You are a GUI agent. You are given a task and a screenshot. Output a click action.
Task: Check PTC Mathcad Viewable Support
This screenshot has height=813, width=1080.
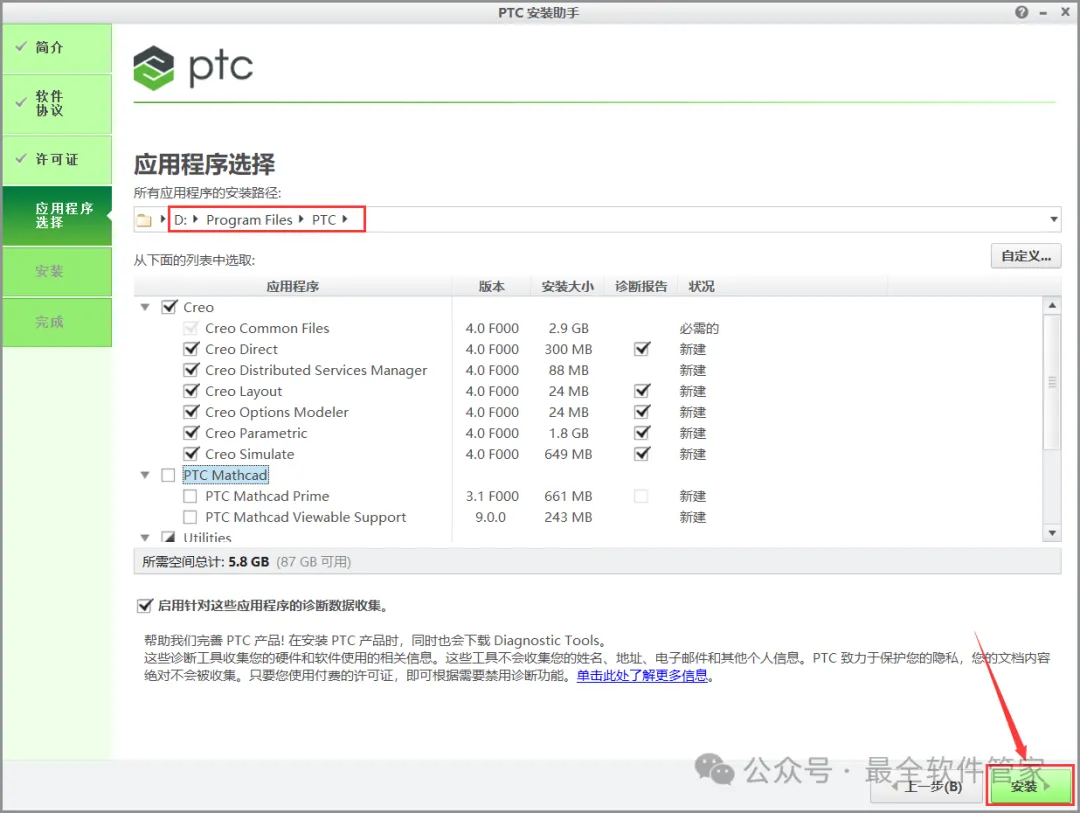coord(190,517)
